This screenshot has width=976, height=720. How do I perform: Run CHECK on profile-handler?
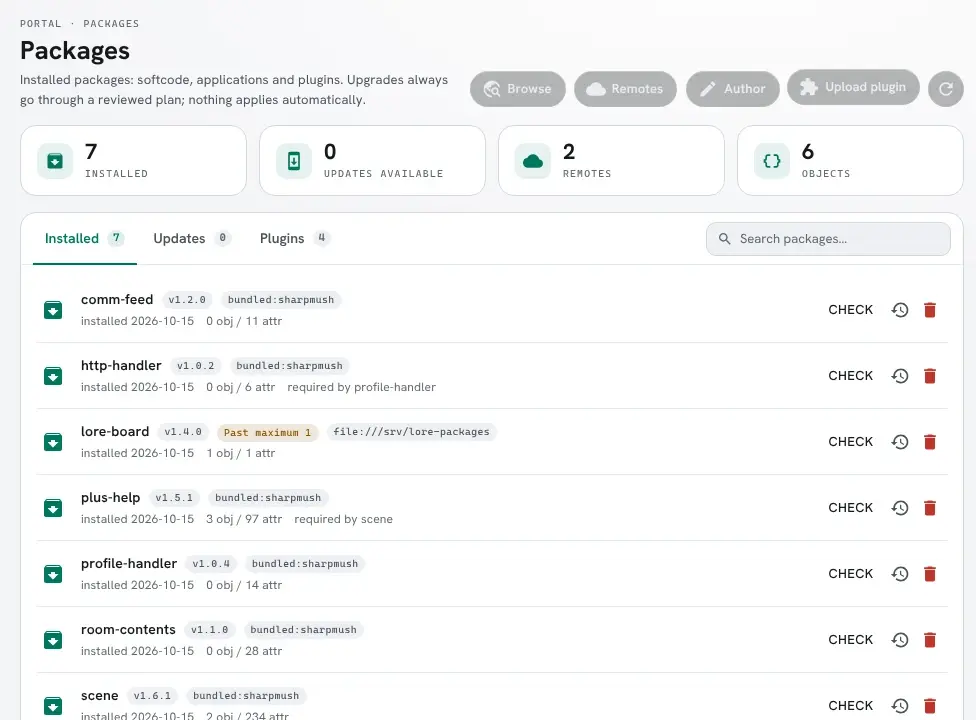click(850, 574)
